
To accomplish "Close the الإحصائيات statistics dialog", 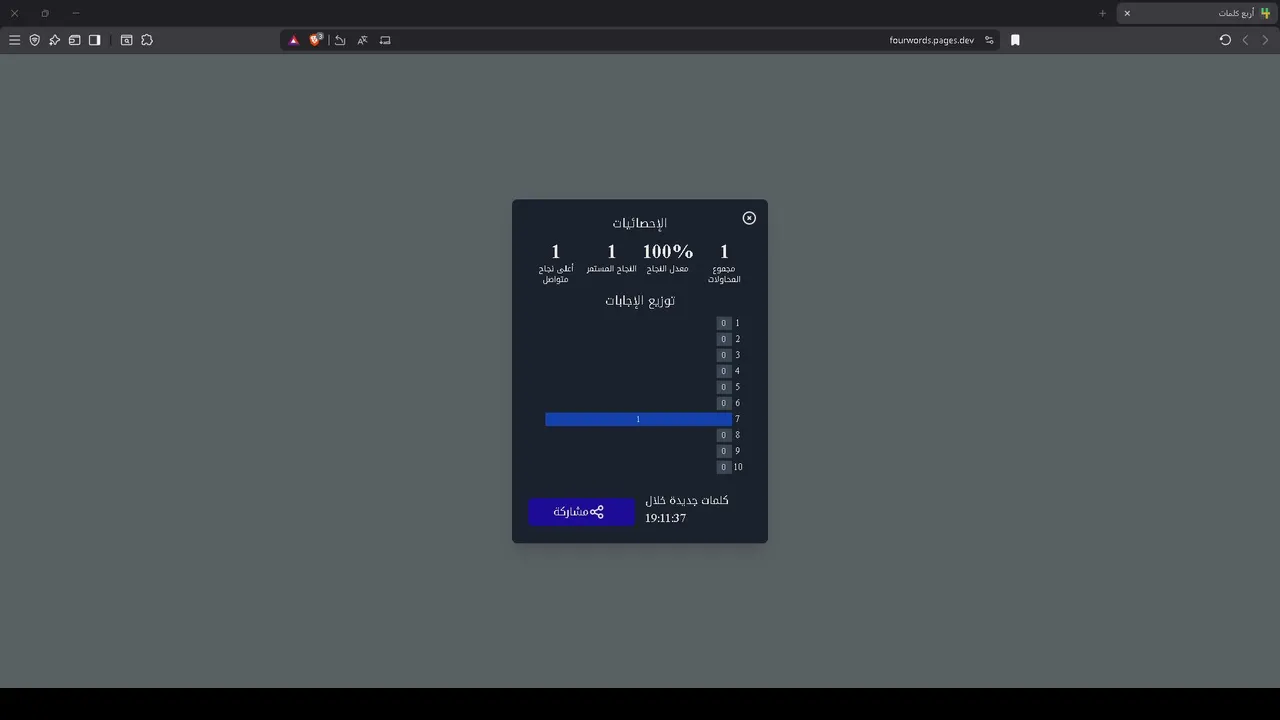I will pyautogui.click(x=749, y=218).
